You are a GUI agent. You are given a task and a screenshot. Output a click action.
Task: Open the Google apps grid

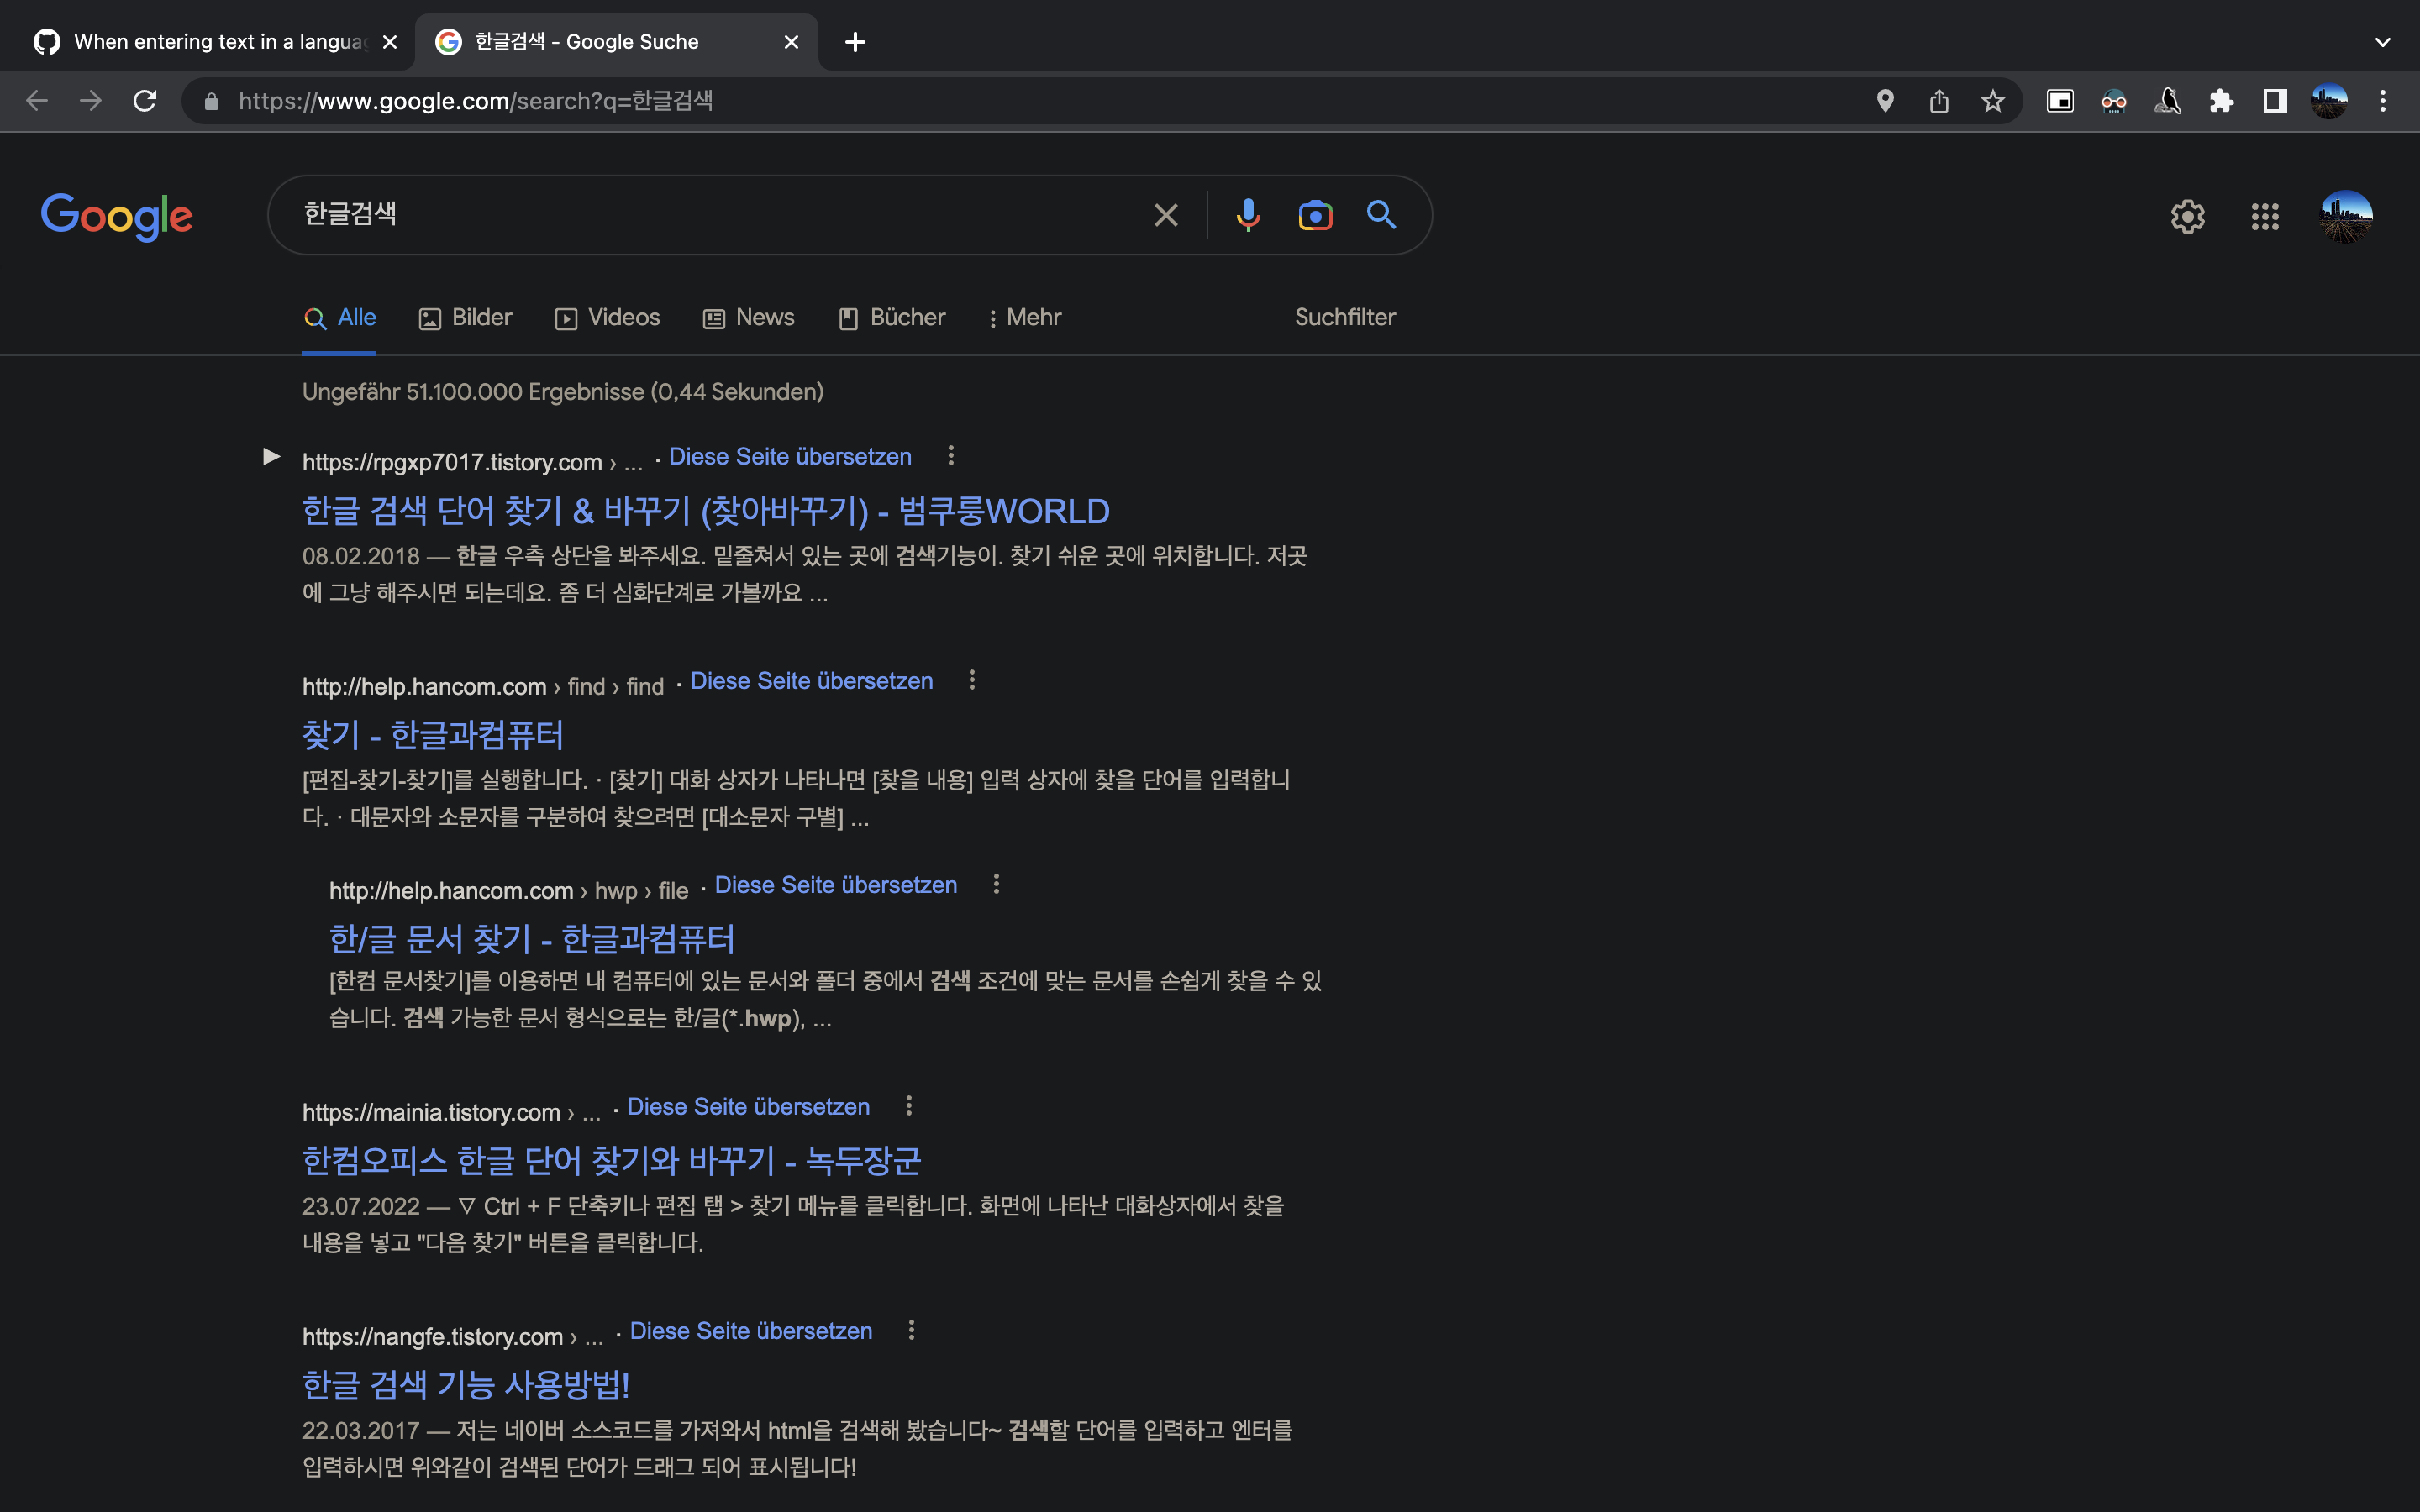point(2264,216)
